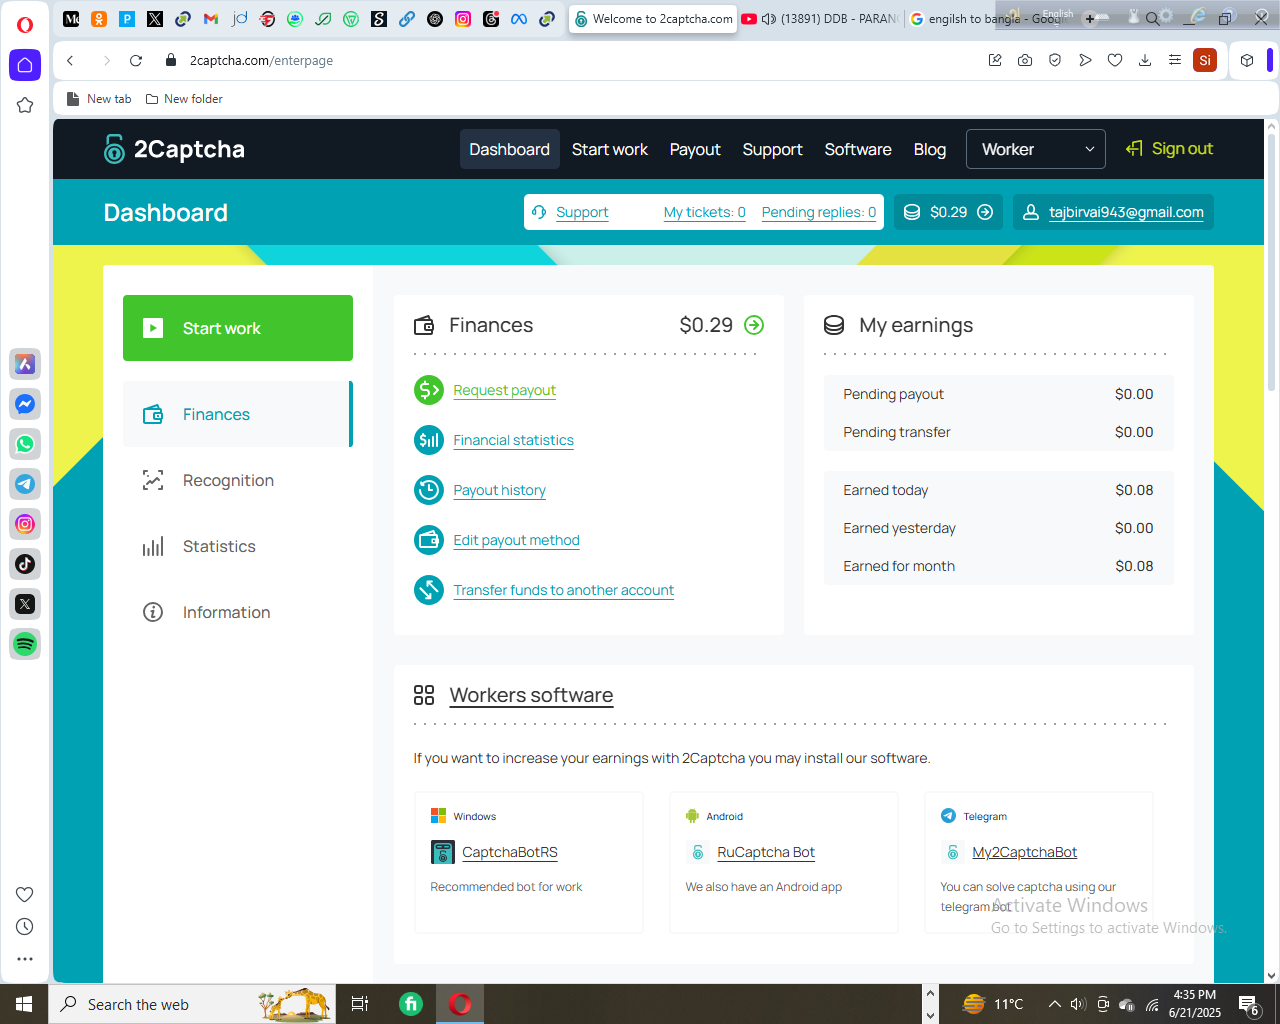Open Payout history link
Viewport: 1280px width, 1024px height.
[x=499, y=490]
